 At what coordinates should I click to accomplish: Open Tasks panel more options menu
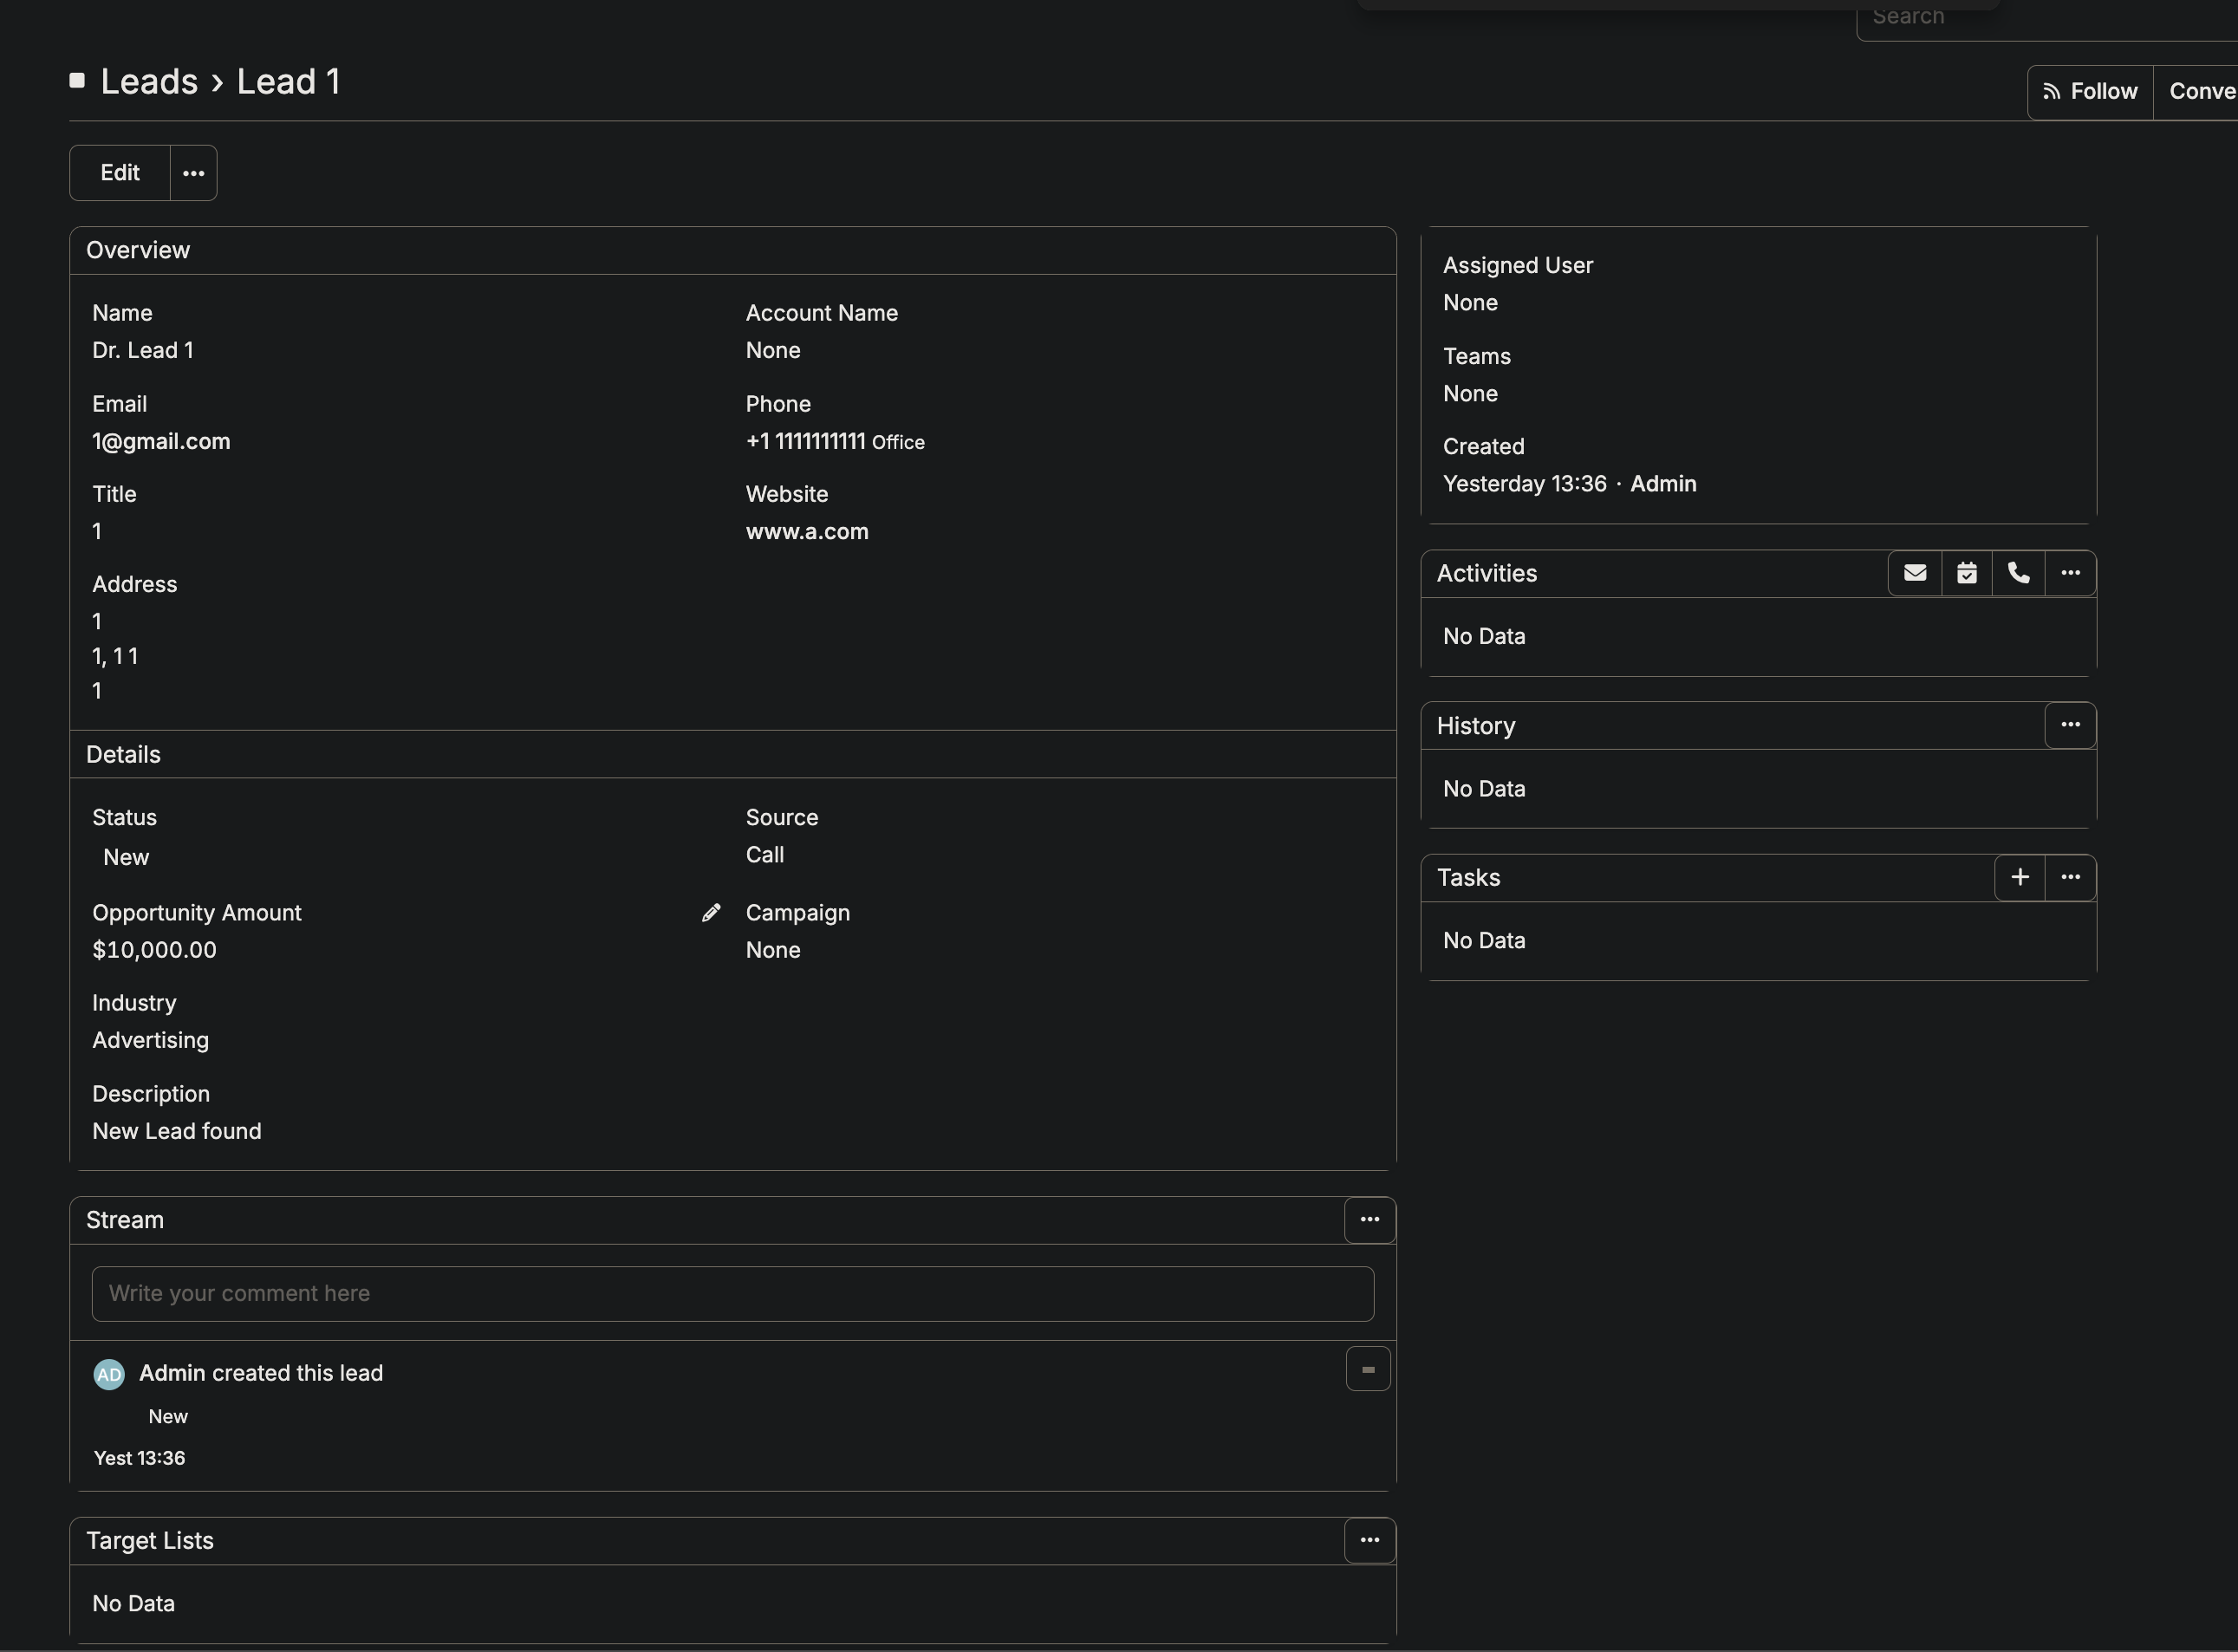[x=2070, y=877]
